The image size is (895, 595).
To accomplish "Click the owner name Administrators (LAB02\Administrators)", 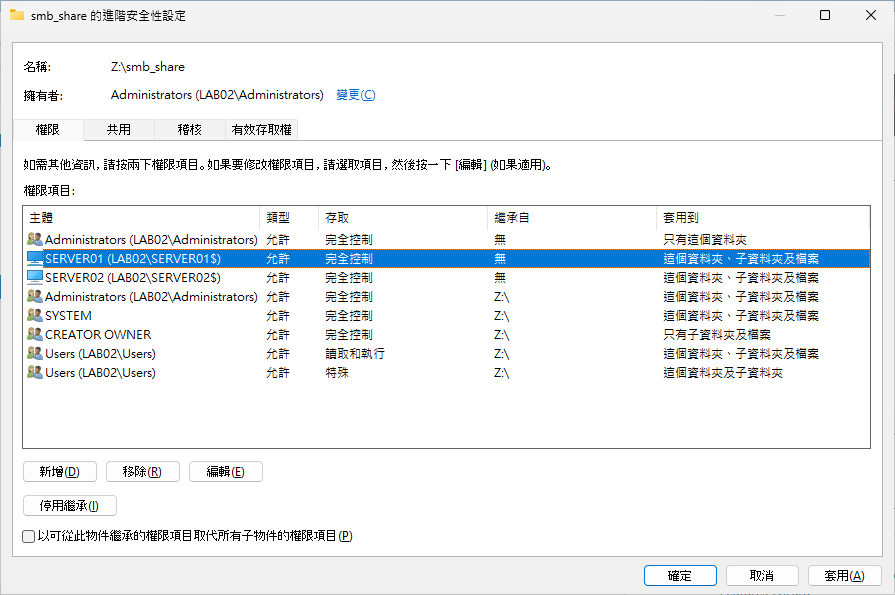I will pos(217,95).
